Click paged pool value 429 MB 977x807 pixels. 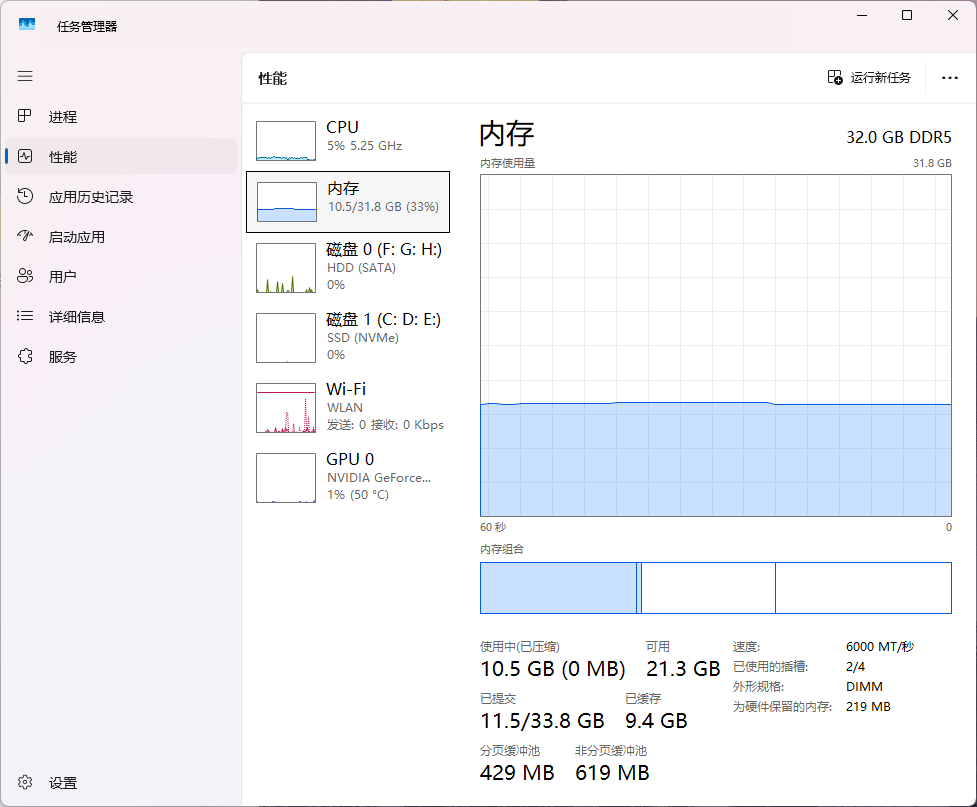(x=517, y=773)
